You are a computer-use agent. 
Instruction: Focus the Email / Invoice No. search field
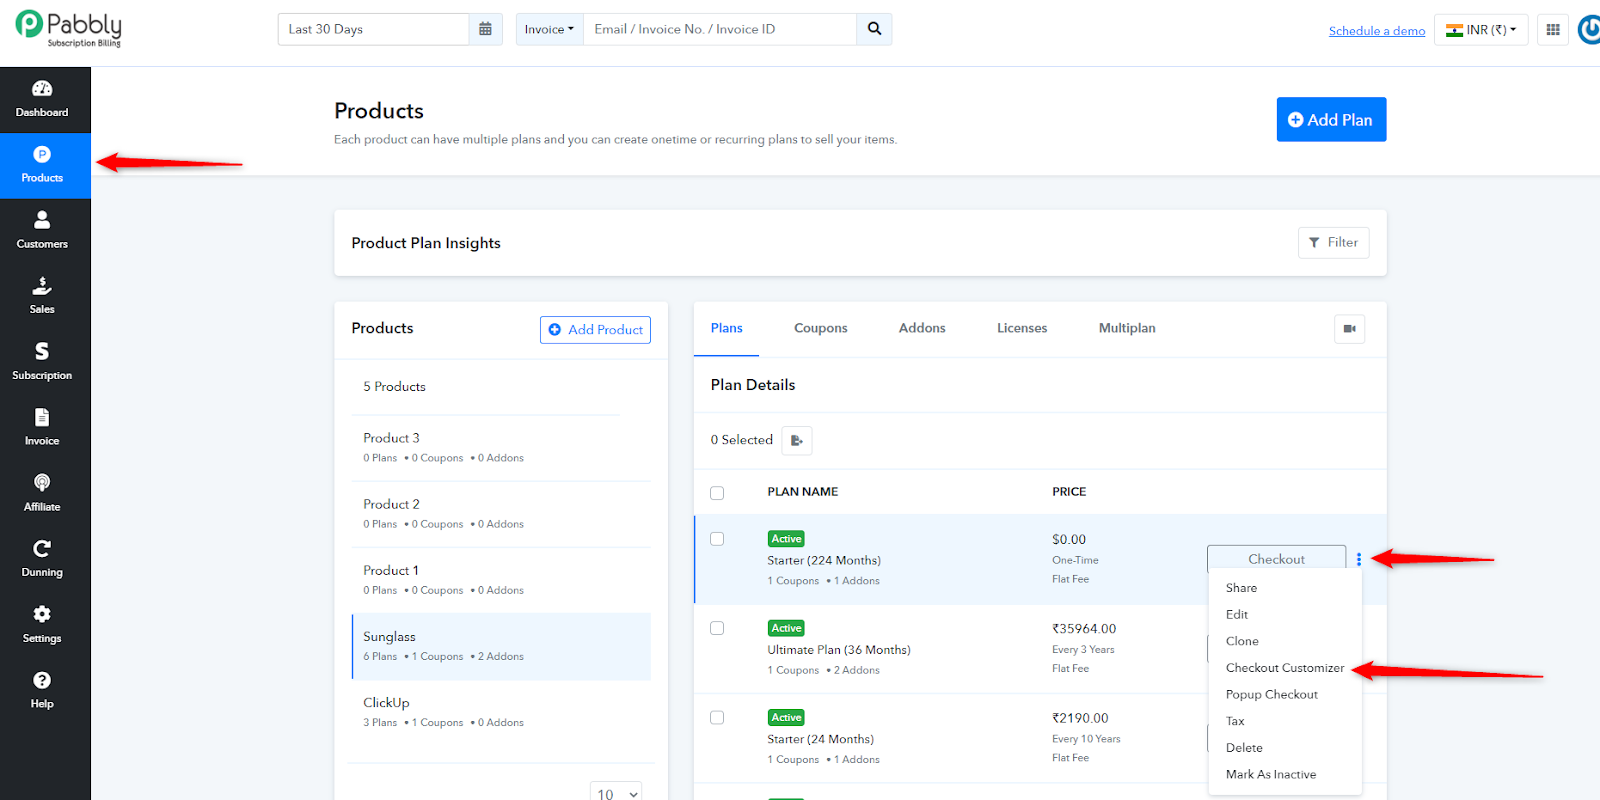click(720, 29)
